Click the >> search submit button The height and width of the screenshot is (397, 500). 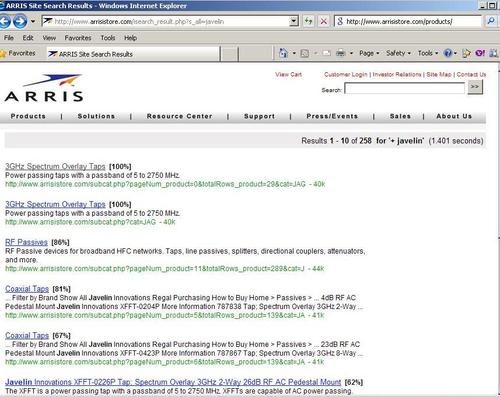click(x=475, y=87)
